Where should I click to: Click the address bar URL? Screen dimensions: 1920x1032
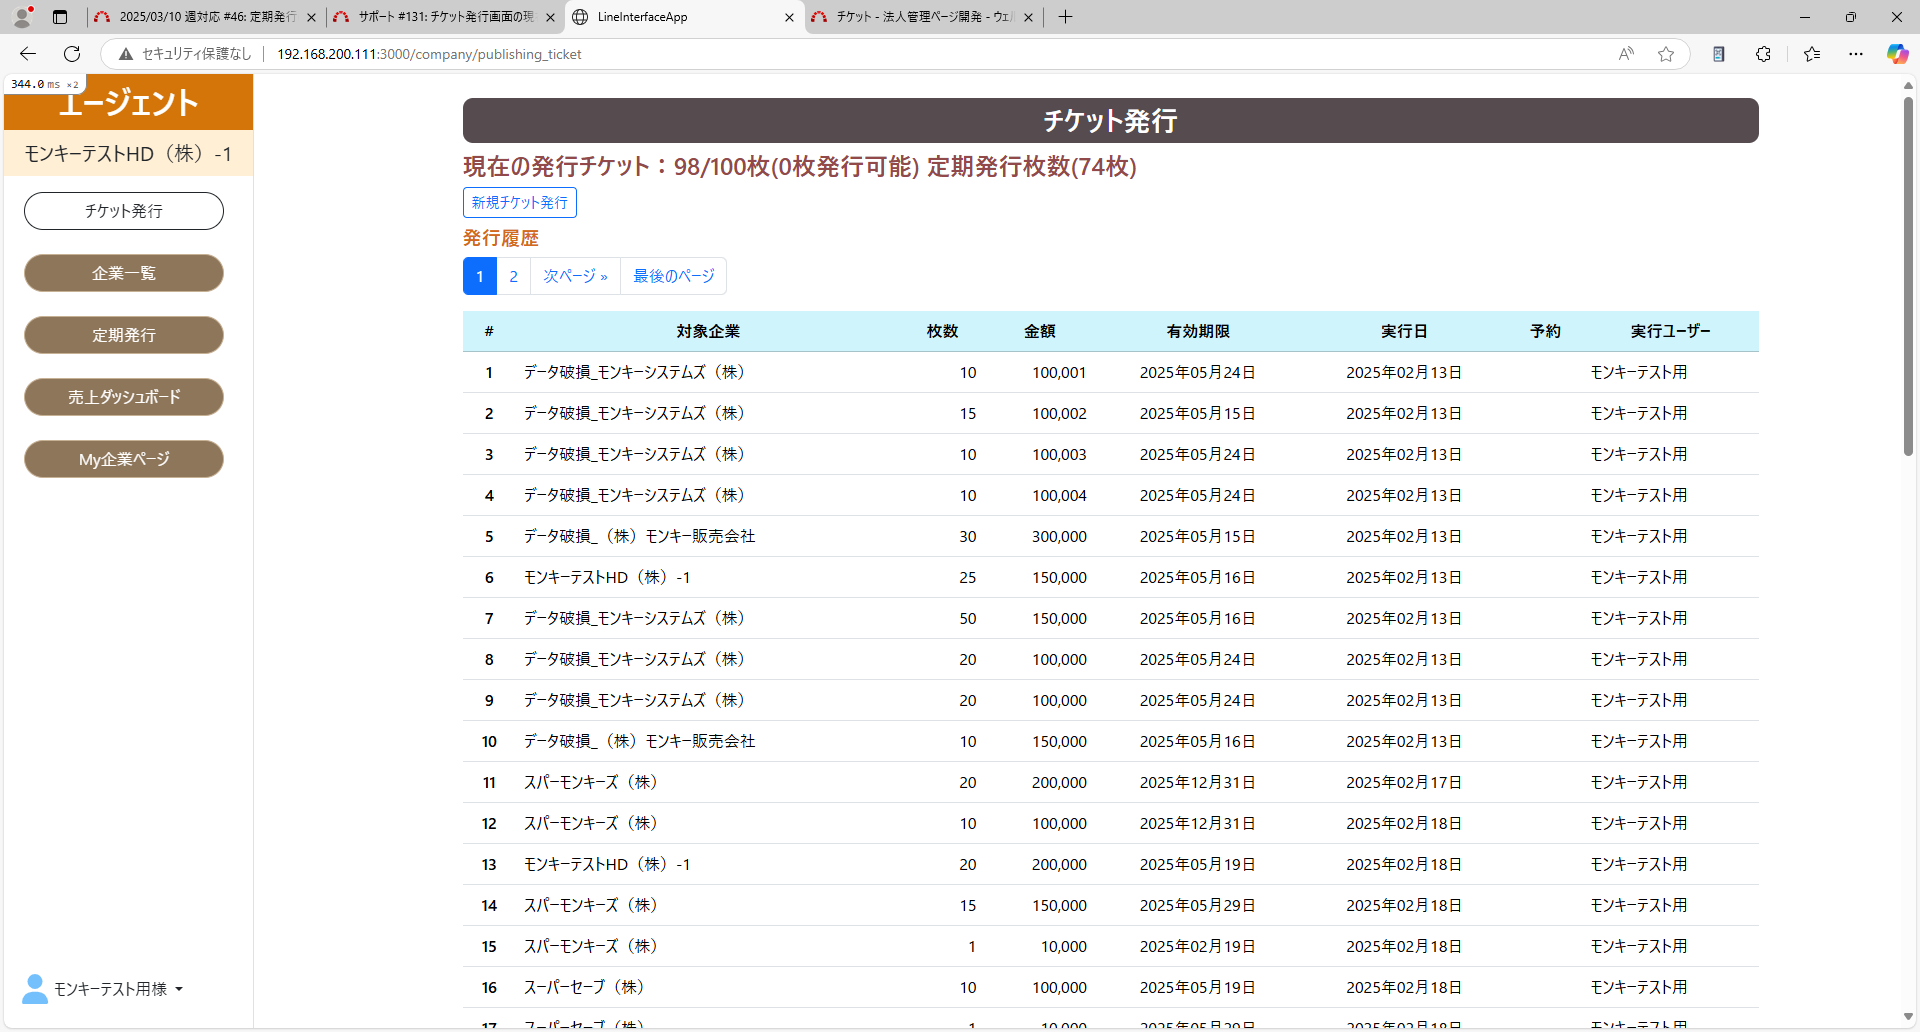pos(429,54)
